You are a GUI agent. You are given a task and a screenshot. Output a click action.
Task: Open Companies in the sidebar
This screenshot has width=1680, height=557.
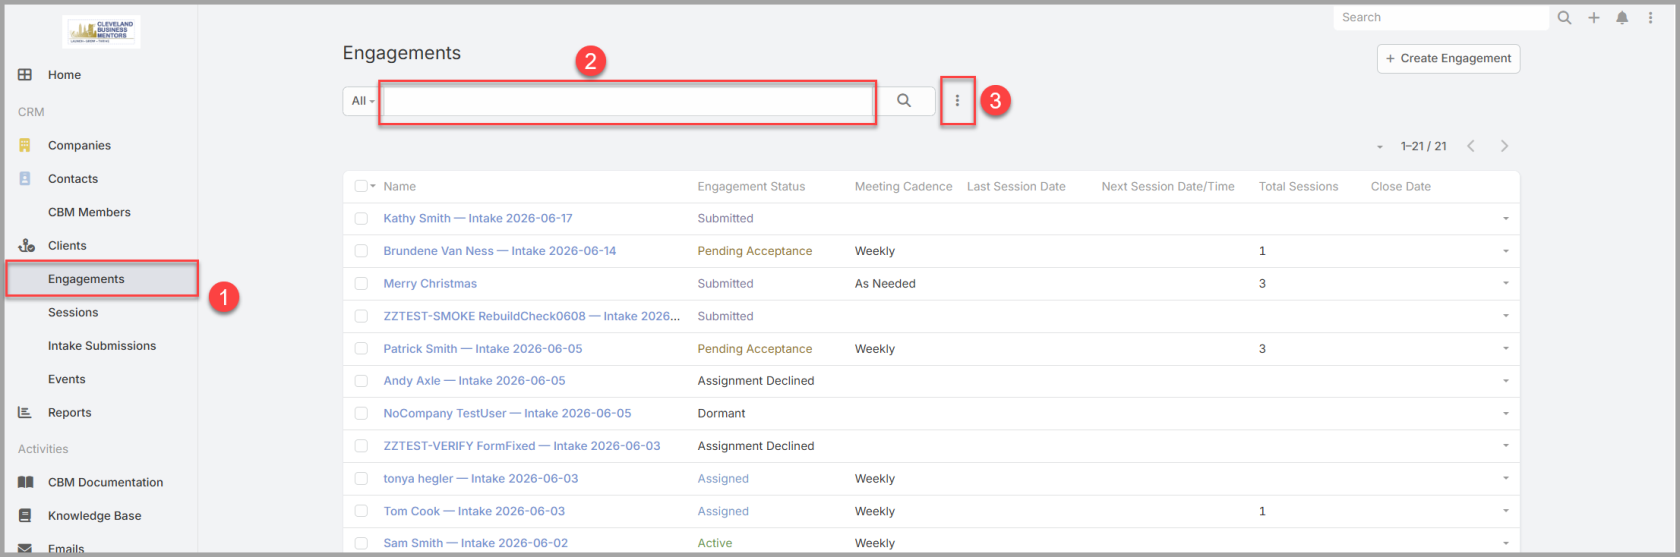(x=79, y=146)
